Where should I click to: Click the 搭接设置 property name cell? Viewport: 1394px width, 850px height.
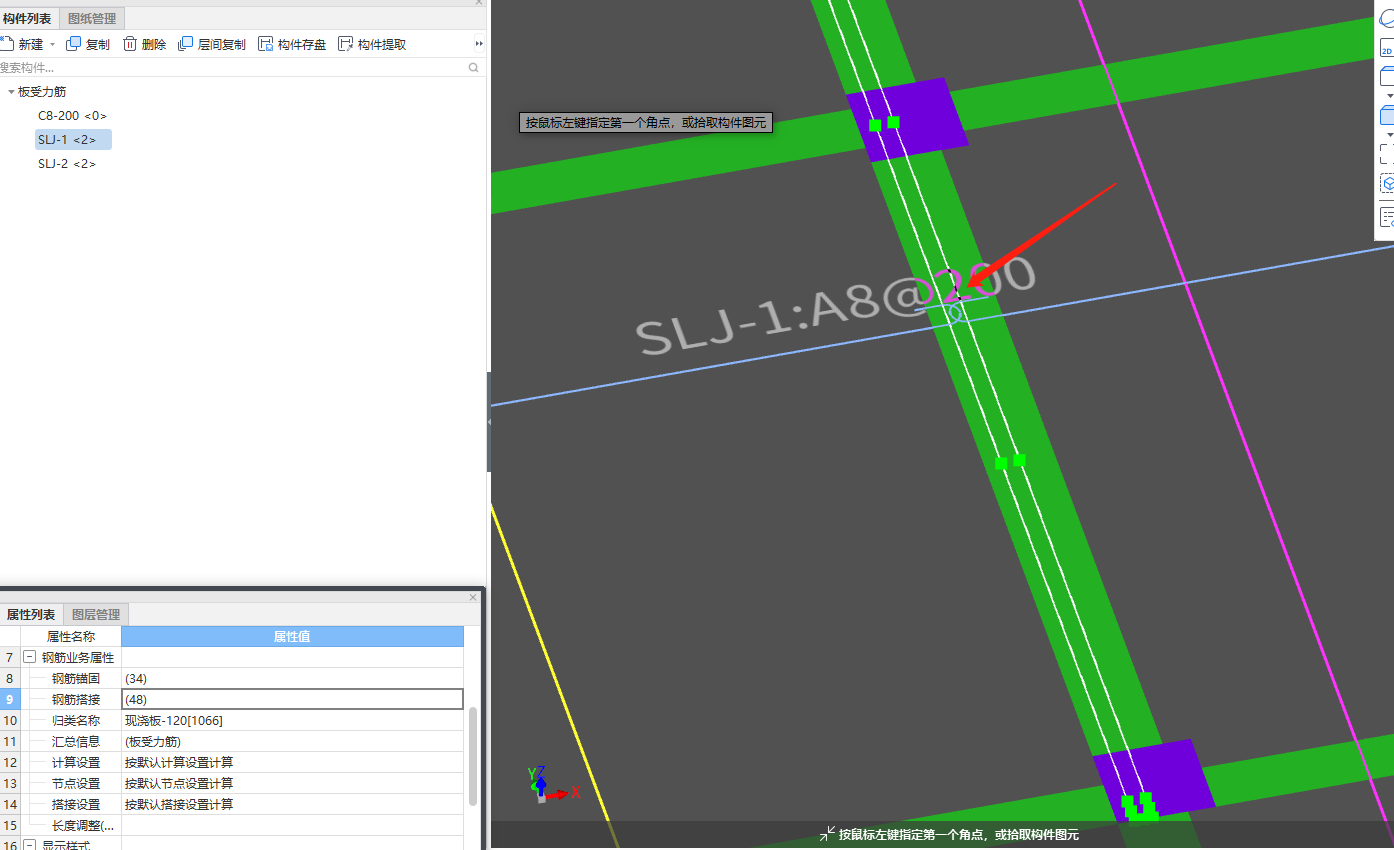76,804
